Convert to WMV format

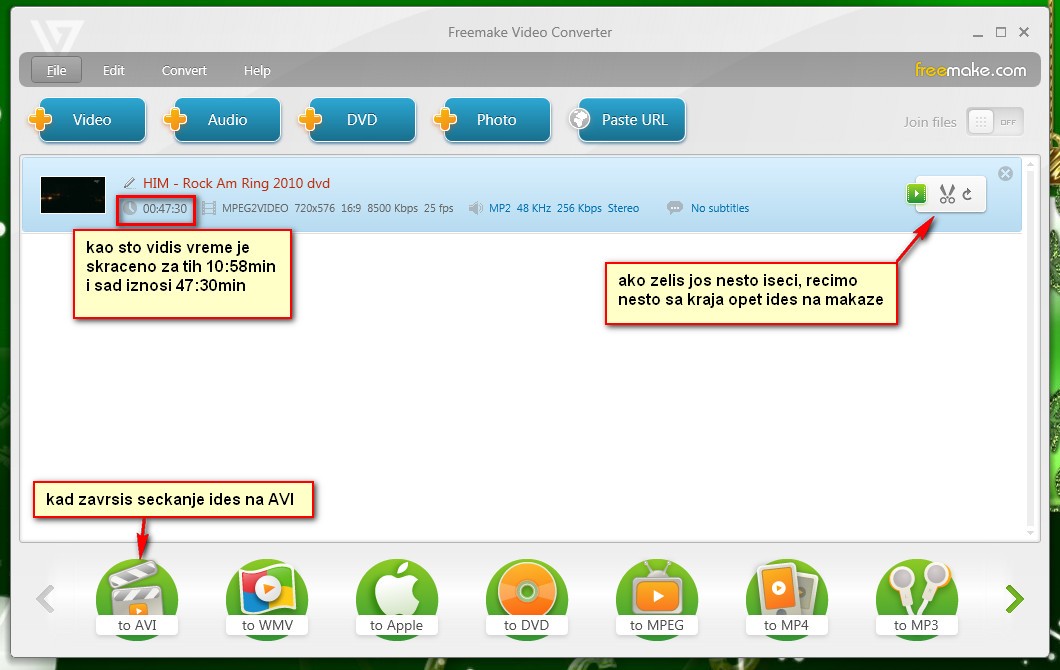(267, 598)
